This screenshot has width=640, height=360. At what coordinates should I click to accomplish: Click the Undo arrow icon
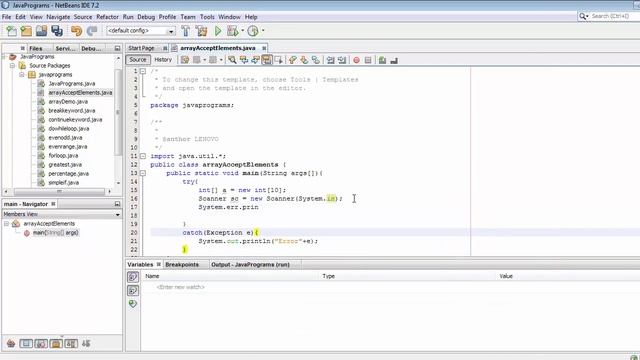[76, 31]
